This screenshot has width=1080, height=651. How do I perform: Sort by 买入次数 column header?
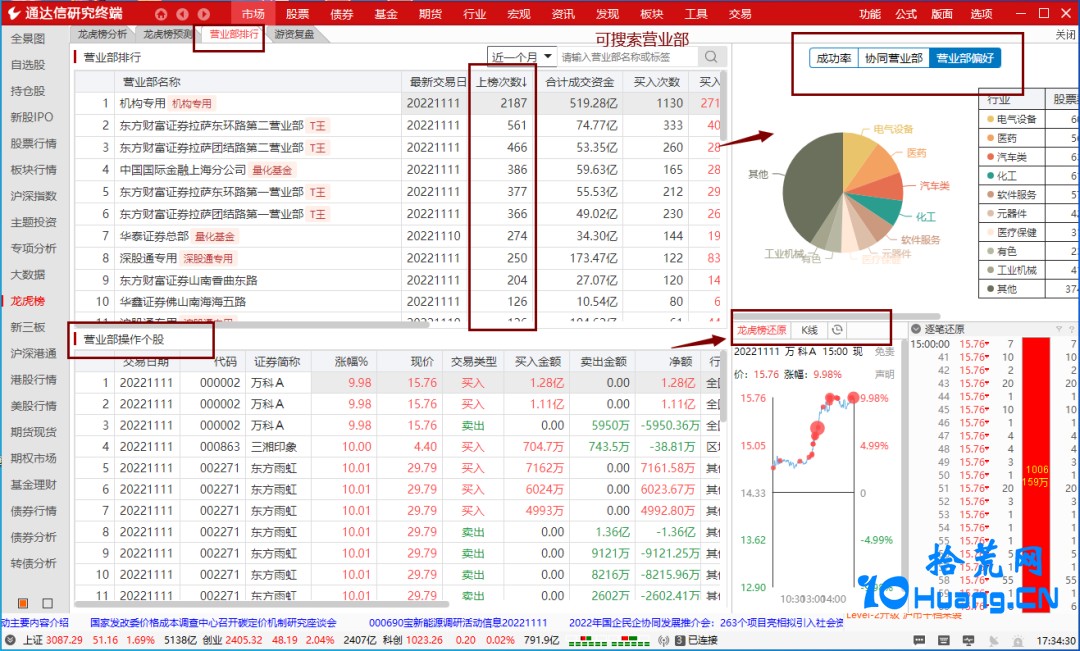tap(656, 82)
